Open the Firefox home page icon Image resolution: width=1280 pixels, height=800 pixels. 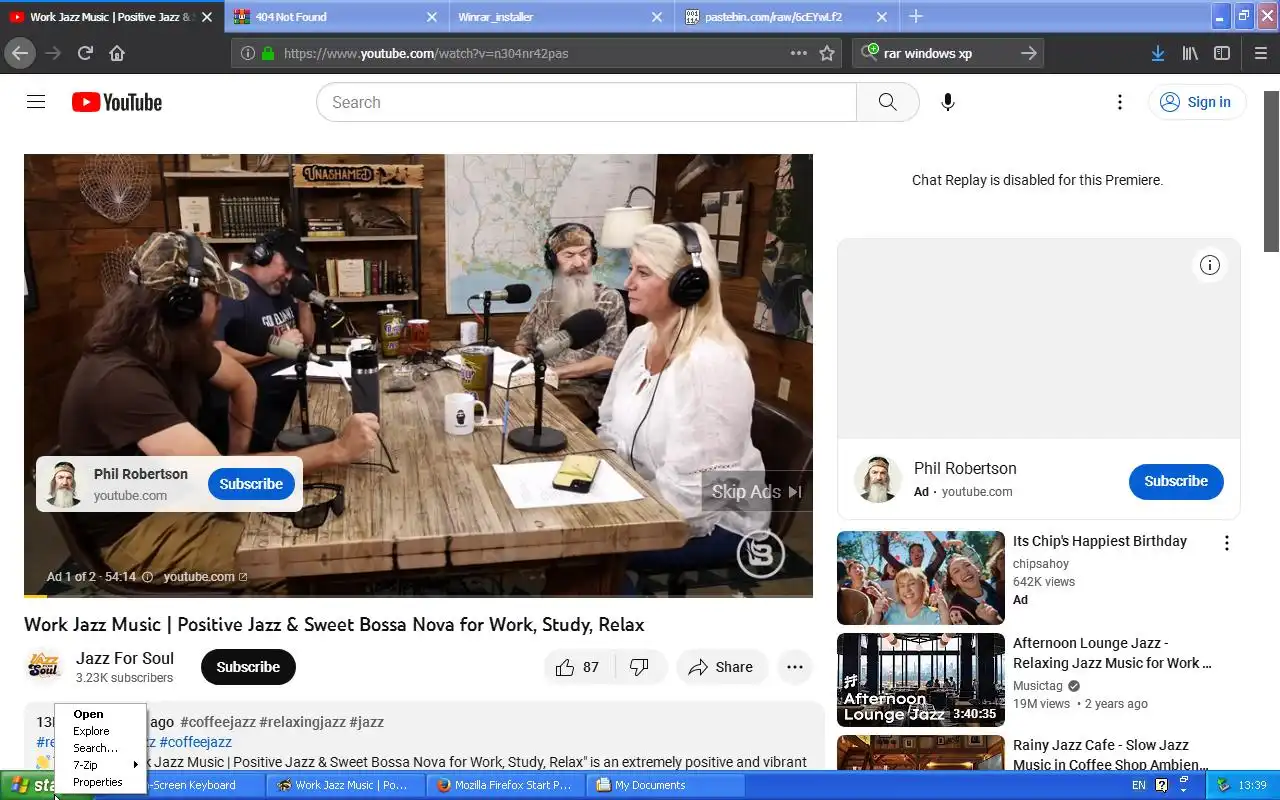pyautogui.click(x=117, y=53)
